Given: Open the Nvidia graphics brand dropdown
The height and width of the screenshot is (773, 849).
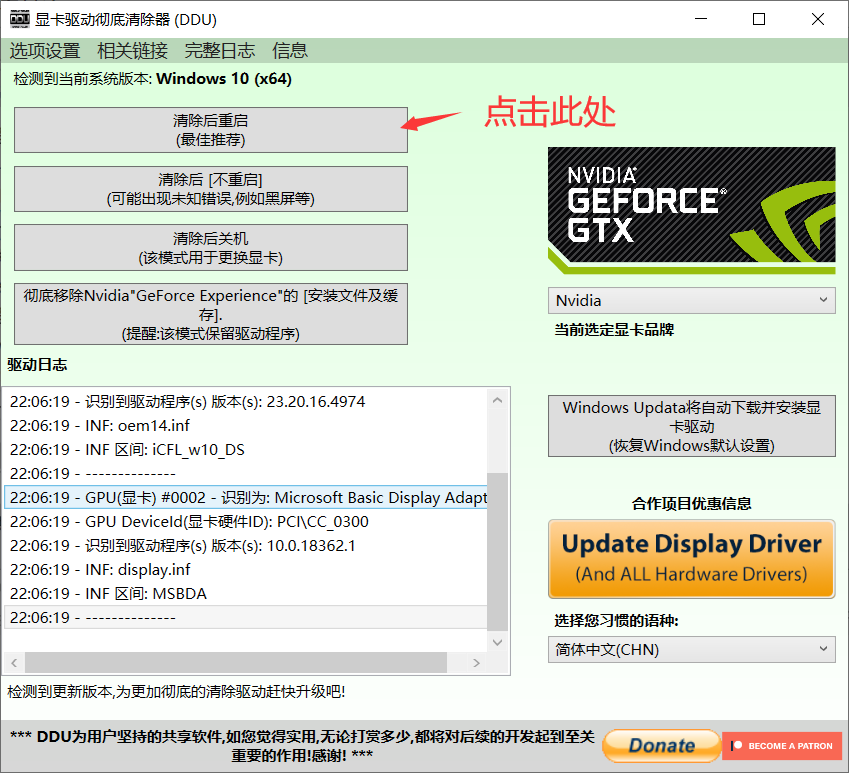Looking at the screenshot, I should pos(691,300).
